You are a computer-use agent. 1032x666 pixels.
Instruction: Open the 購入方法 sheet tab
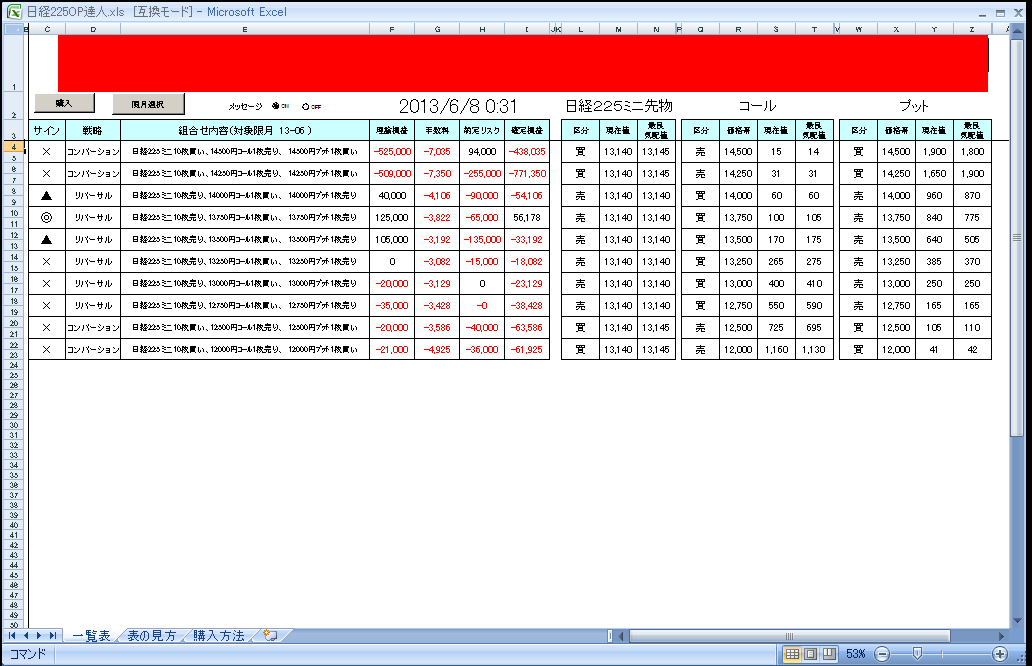[x=219, y=636]
